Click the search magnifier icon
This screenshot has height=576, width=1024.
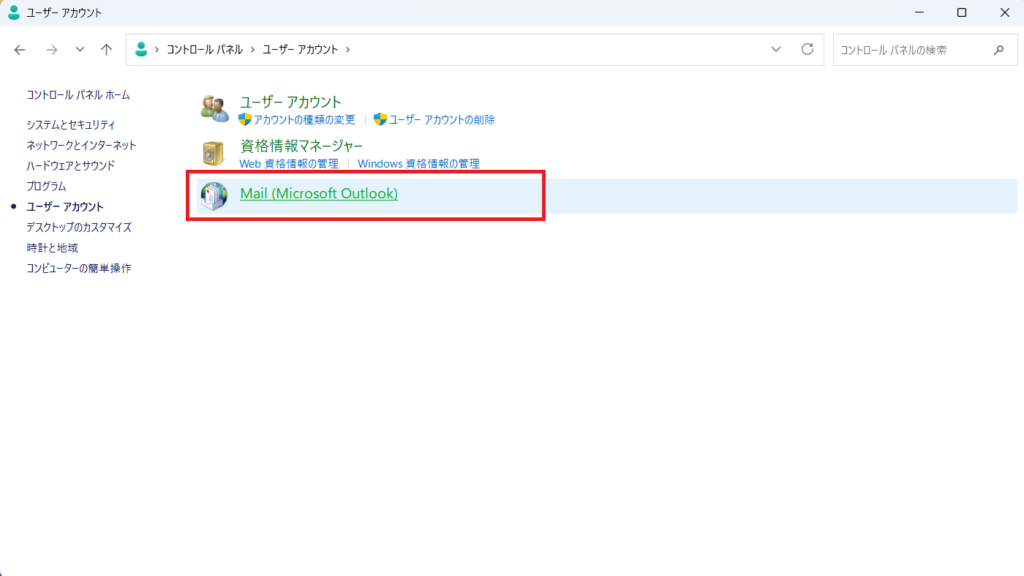click(x=998, y=49)
